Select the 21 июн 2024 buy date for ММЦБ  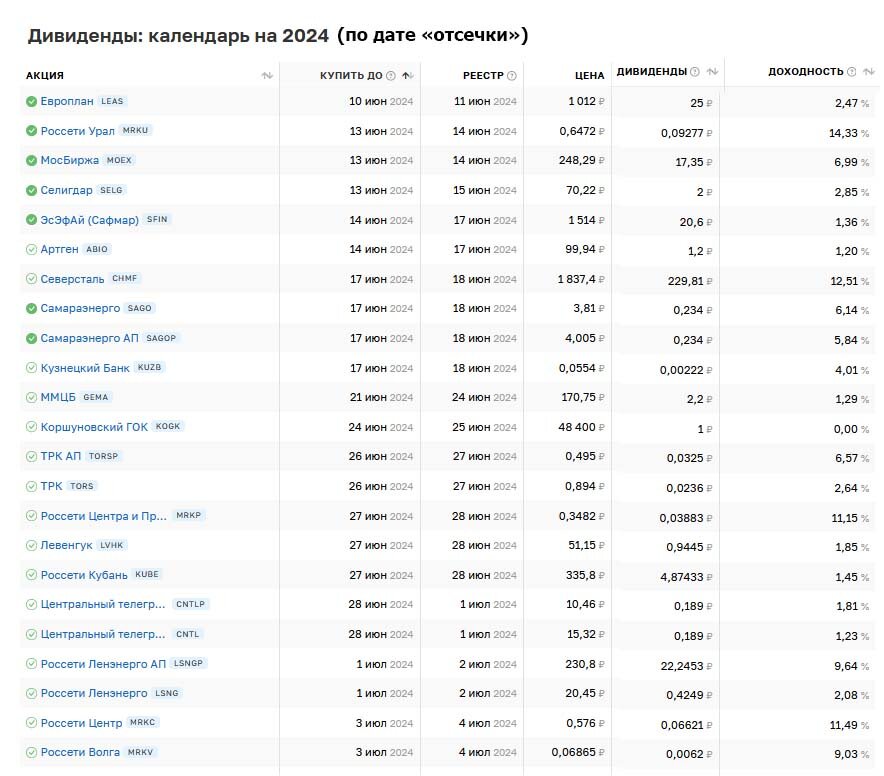[x=381, y=397]
